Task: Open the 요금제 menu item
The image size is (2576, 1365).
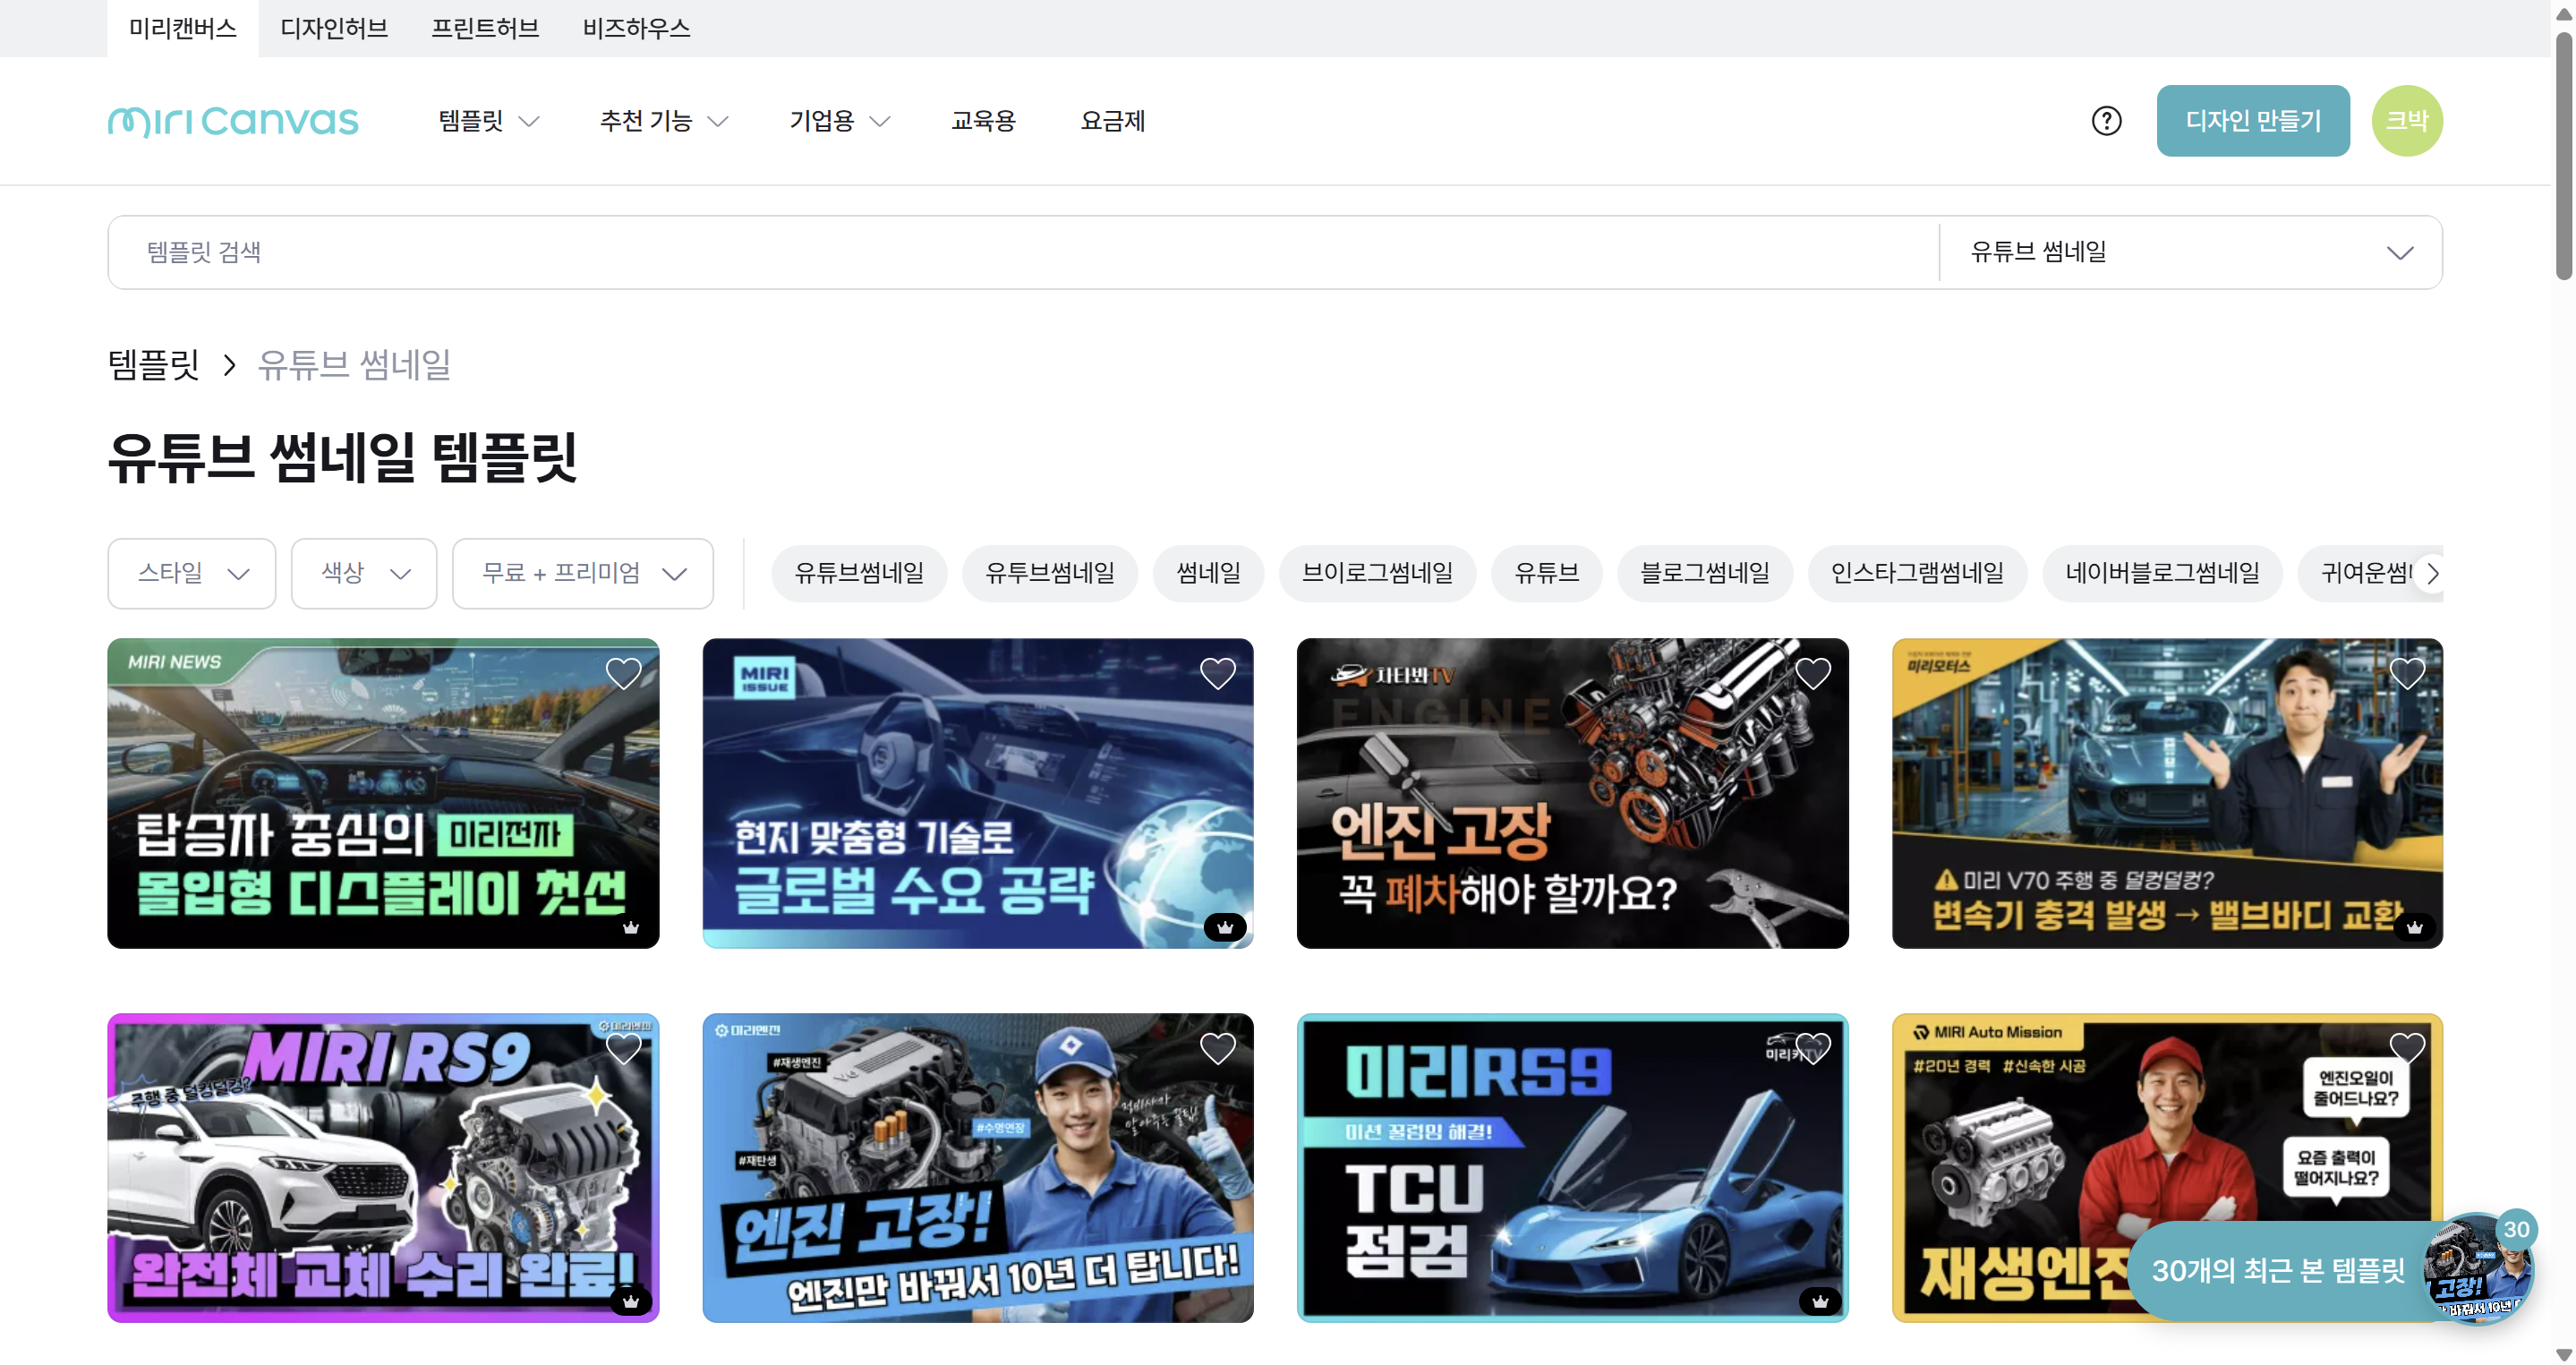Action: [x=1112, y=121]
